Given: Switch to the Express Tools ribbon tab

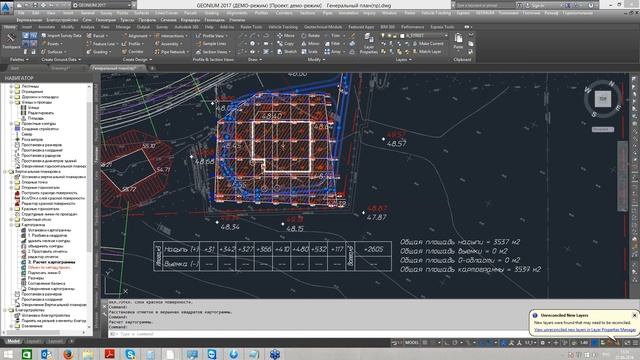Looking at the screenshot, I should (x=442, y=27).
